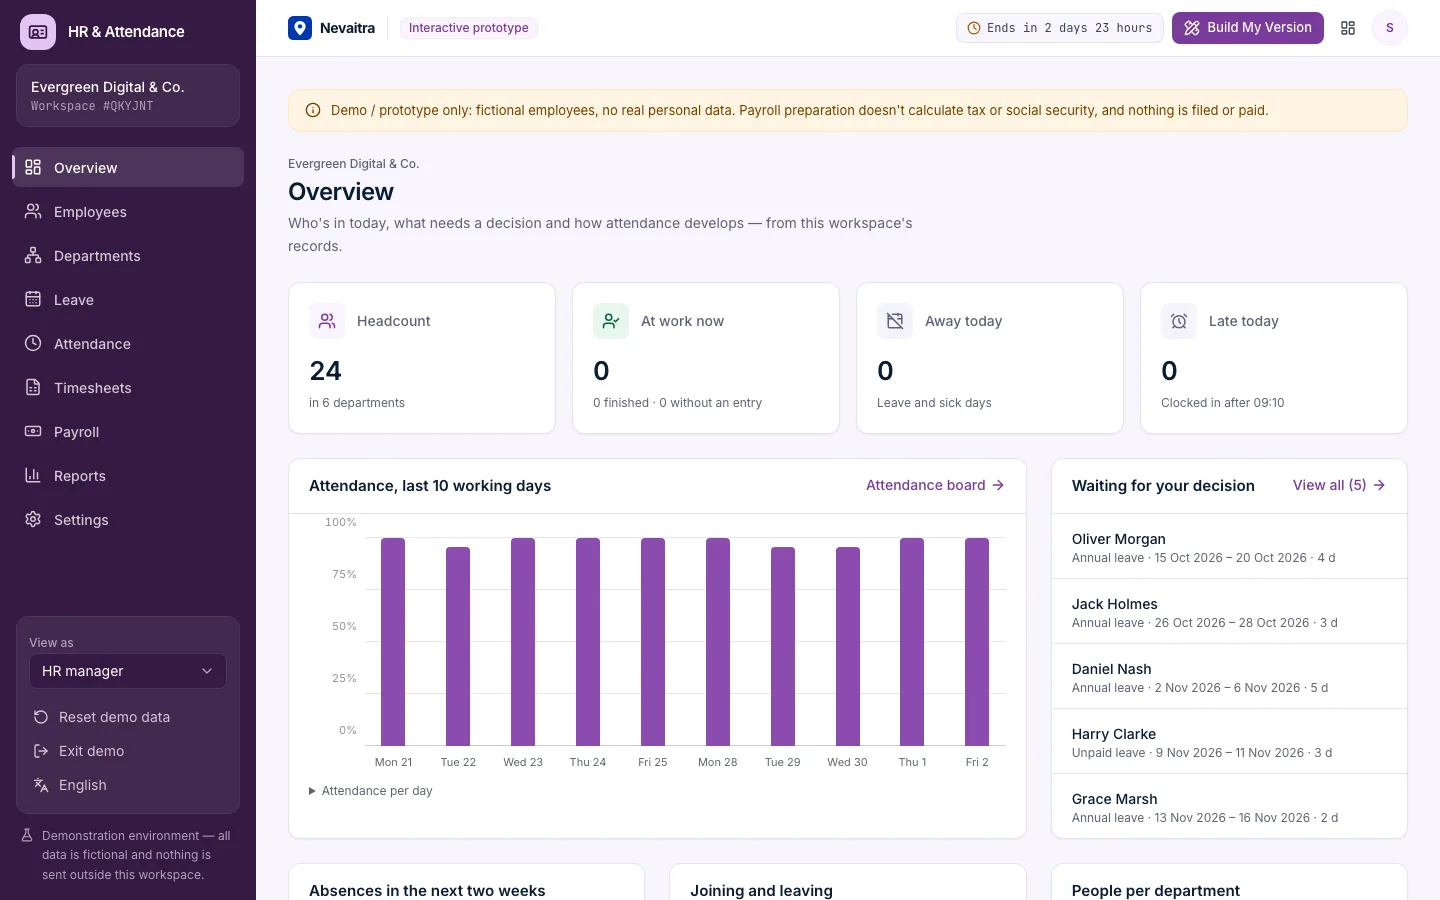Open Harry Clarke's unpaid leave request
This screenshot has height=900, width=1440.
[1229, 742]
